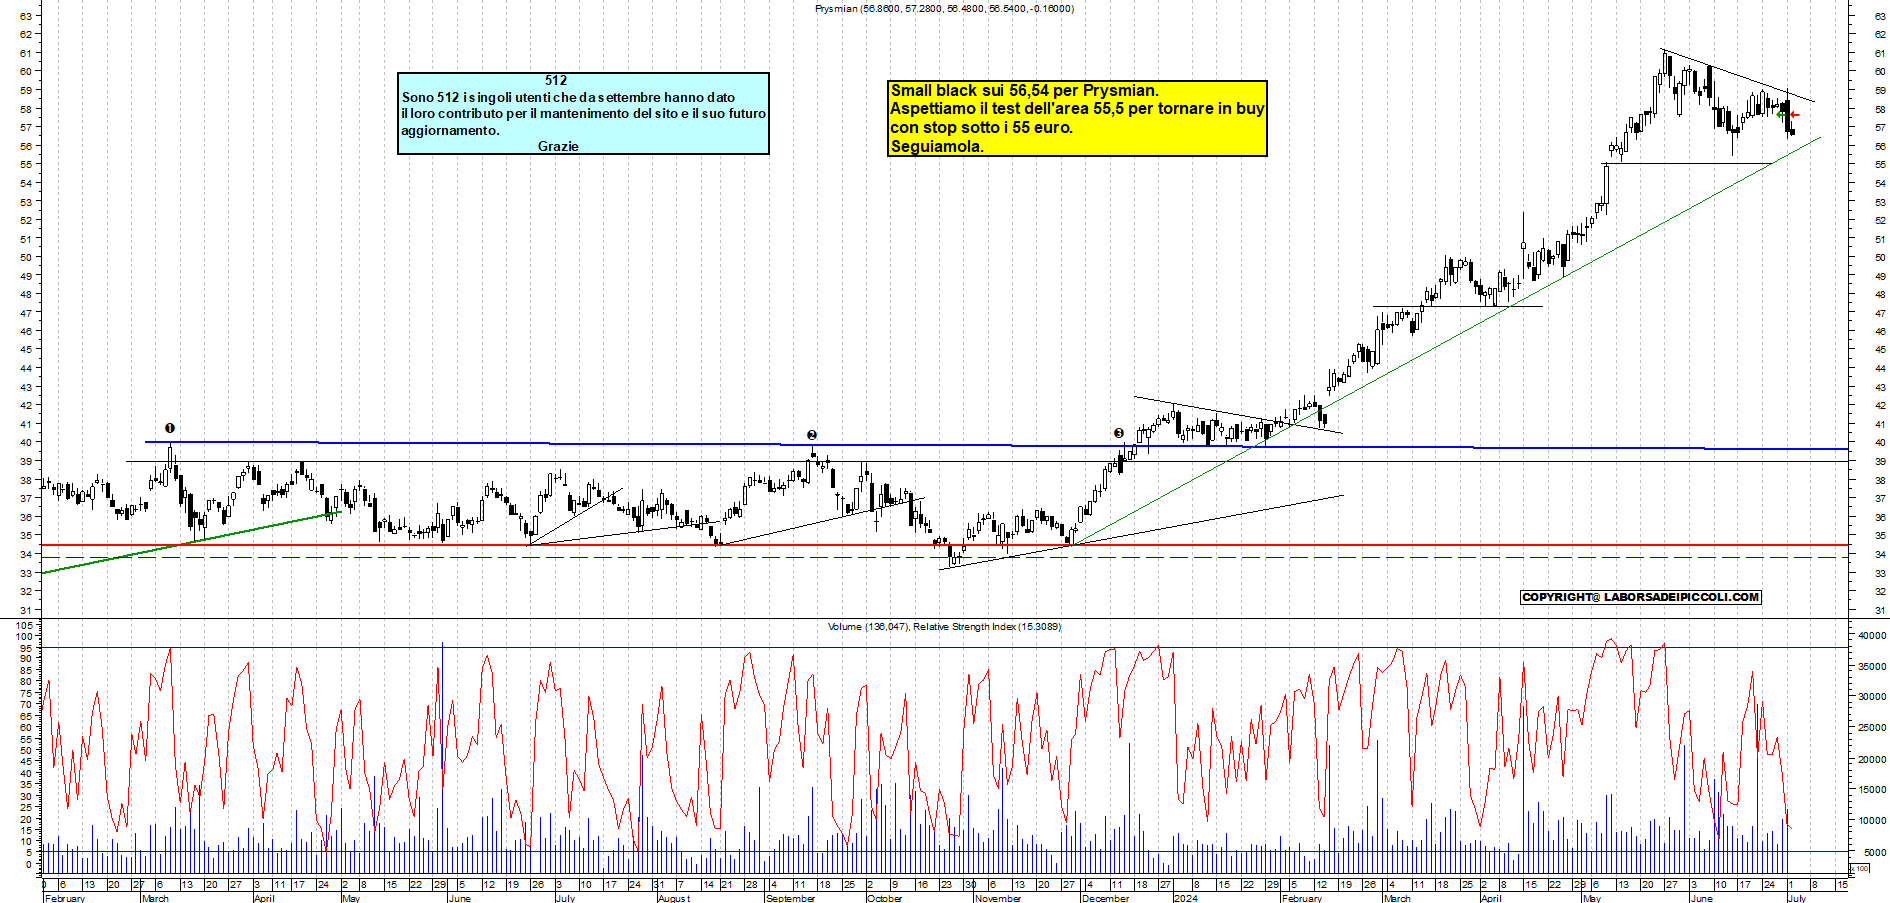Click the word 'aggiornamento.' in the cyan box
The width and height of the screenshot is (1890, 903).
tap(450, 130)
